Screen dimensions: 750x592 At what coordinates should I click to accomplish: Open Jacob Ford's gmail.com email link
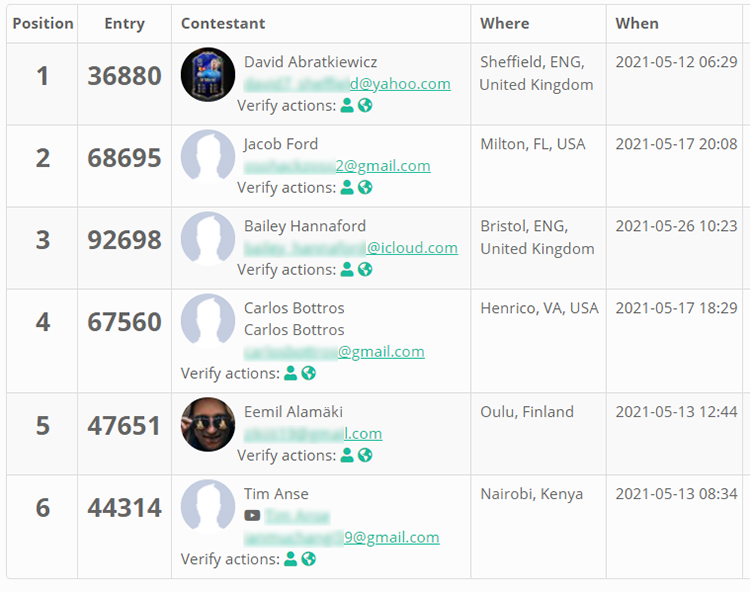tap(337, 166)
